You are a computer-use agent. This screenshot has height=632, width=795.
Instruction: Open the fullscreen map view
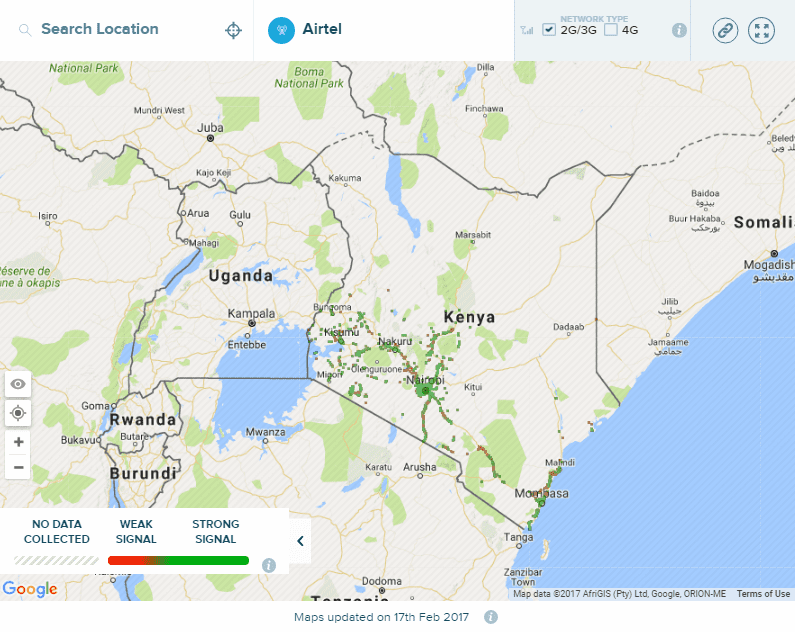pos(762,30)
